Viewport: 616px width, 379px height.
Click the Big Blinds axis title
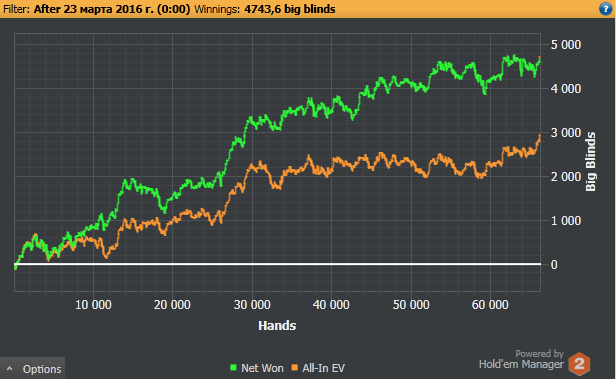pos(590,161)
